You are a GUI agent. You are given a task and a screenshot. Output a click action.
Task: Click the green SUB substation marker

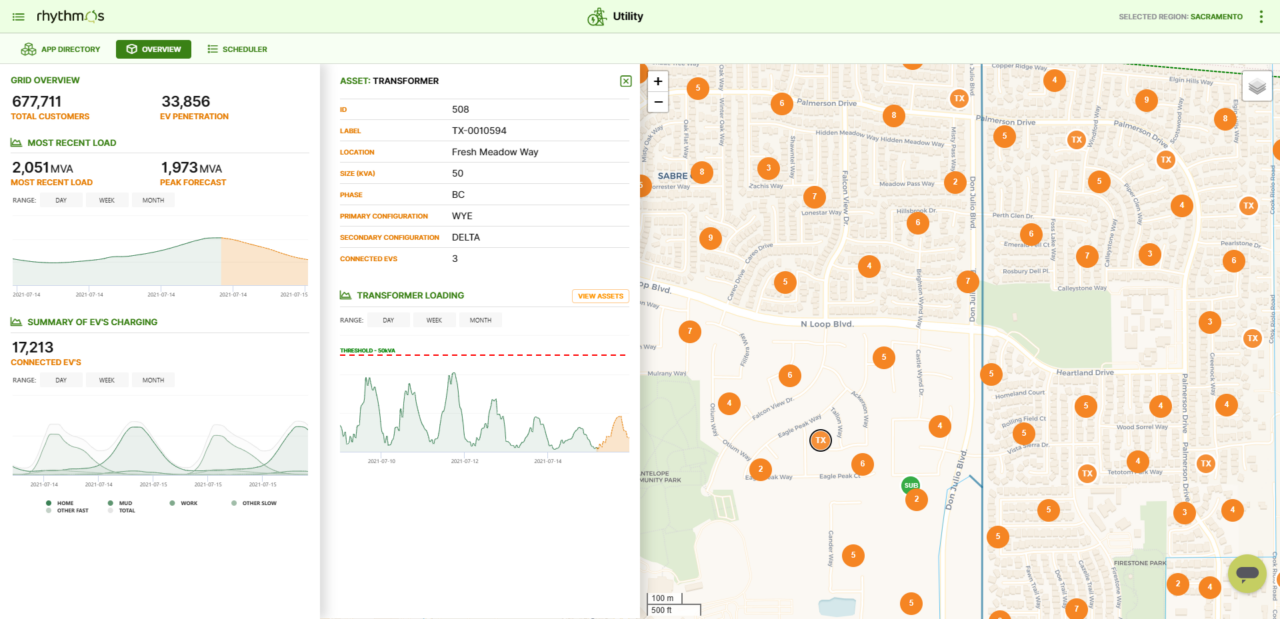click(910, 485)
